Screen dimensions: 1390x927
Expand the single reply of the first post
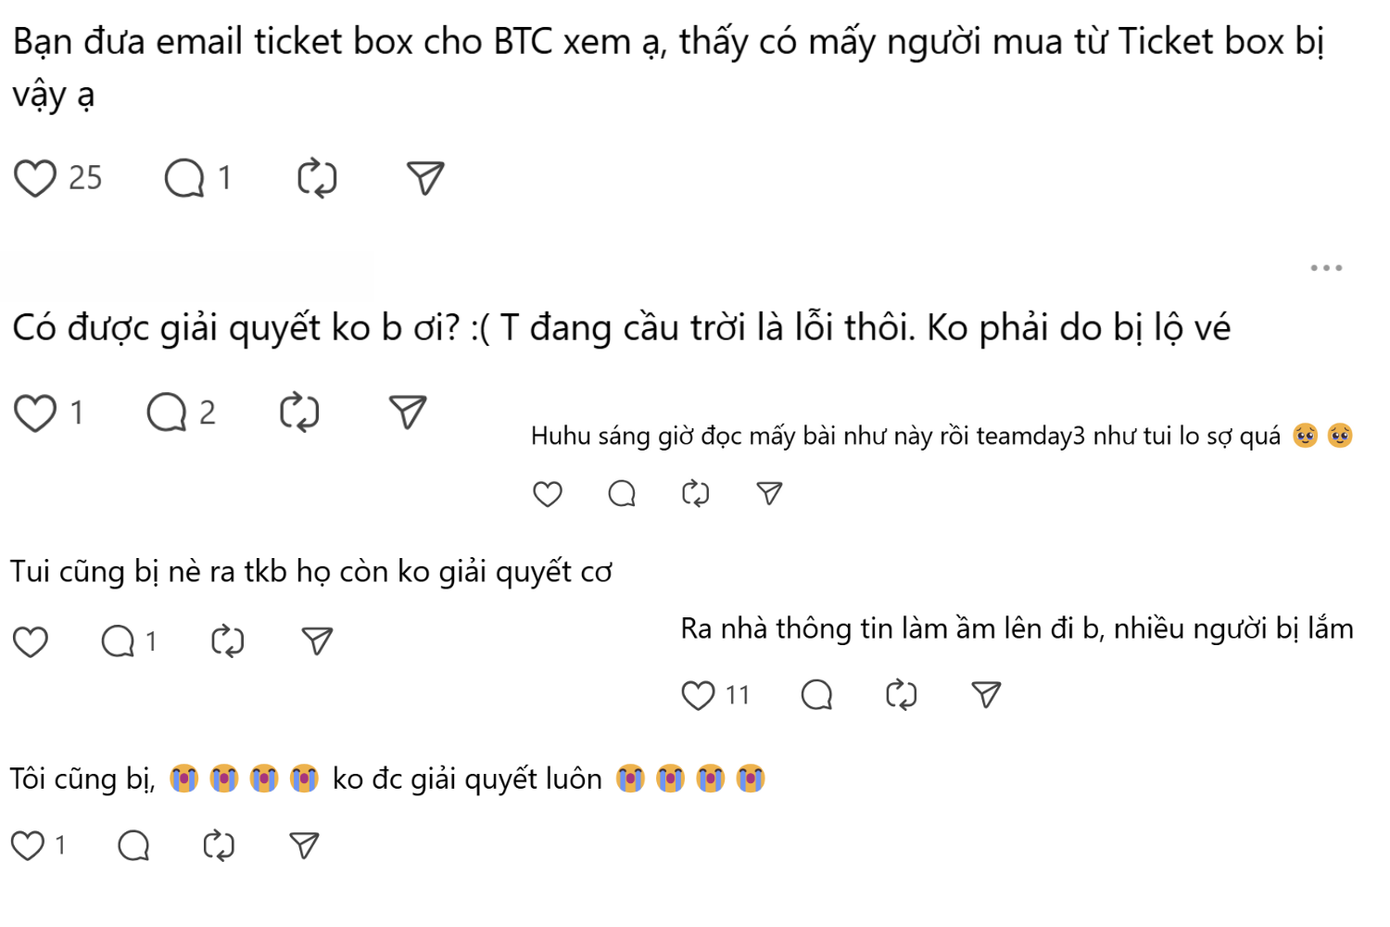coord(184,177)
